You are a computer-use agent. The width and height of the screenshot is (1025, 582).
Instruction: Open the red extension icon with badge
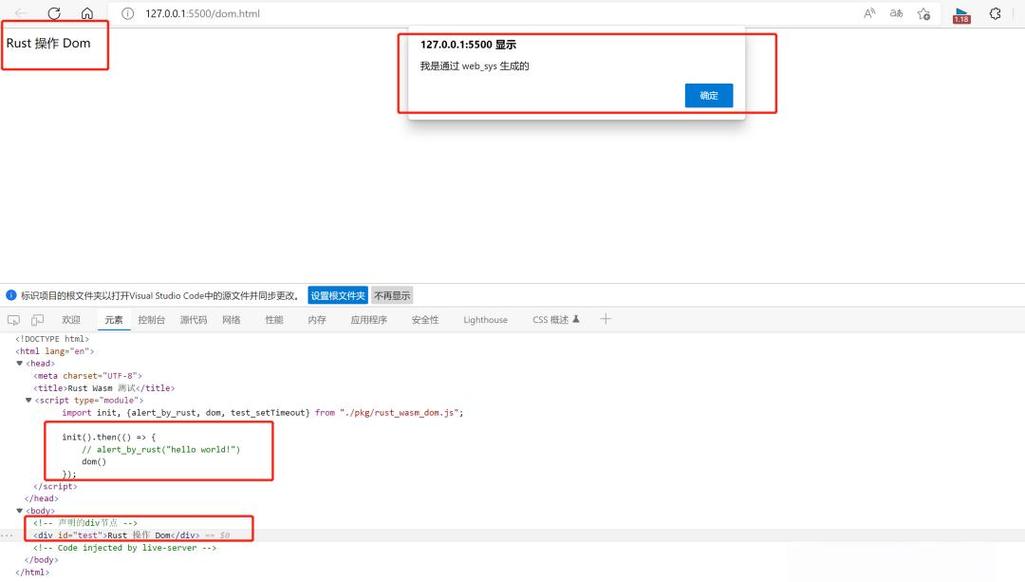pyautogui.click(x=962, y=15)
